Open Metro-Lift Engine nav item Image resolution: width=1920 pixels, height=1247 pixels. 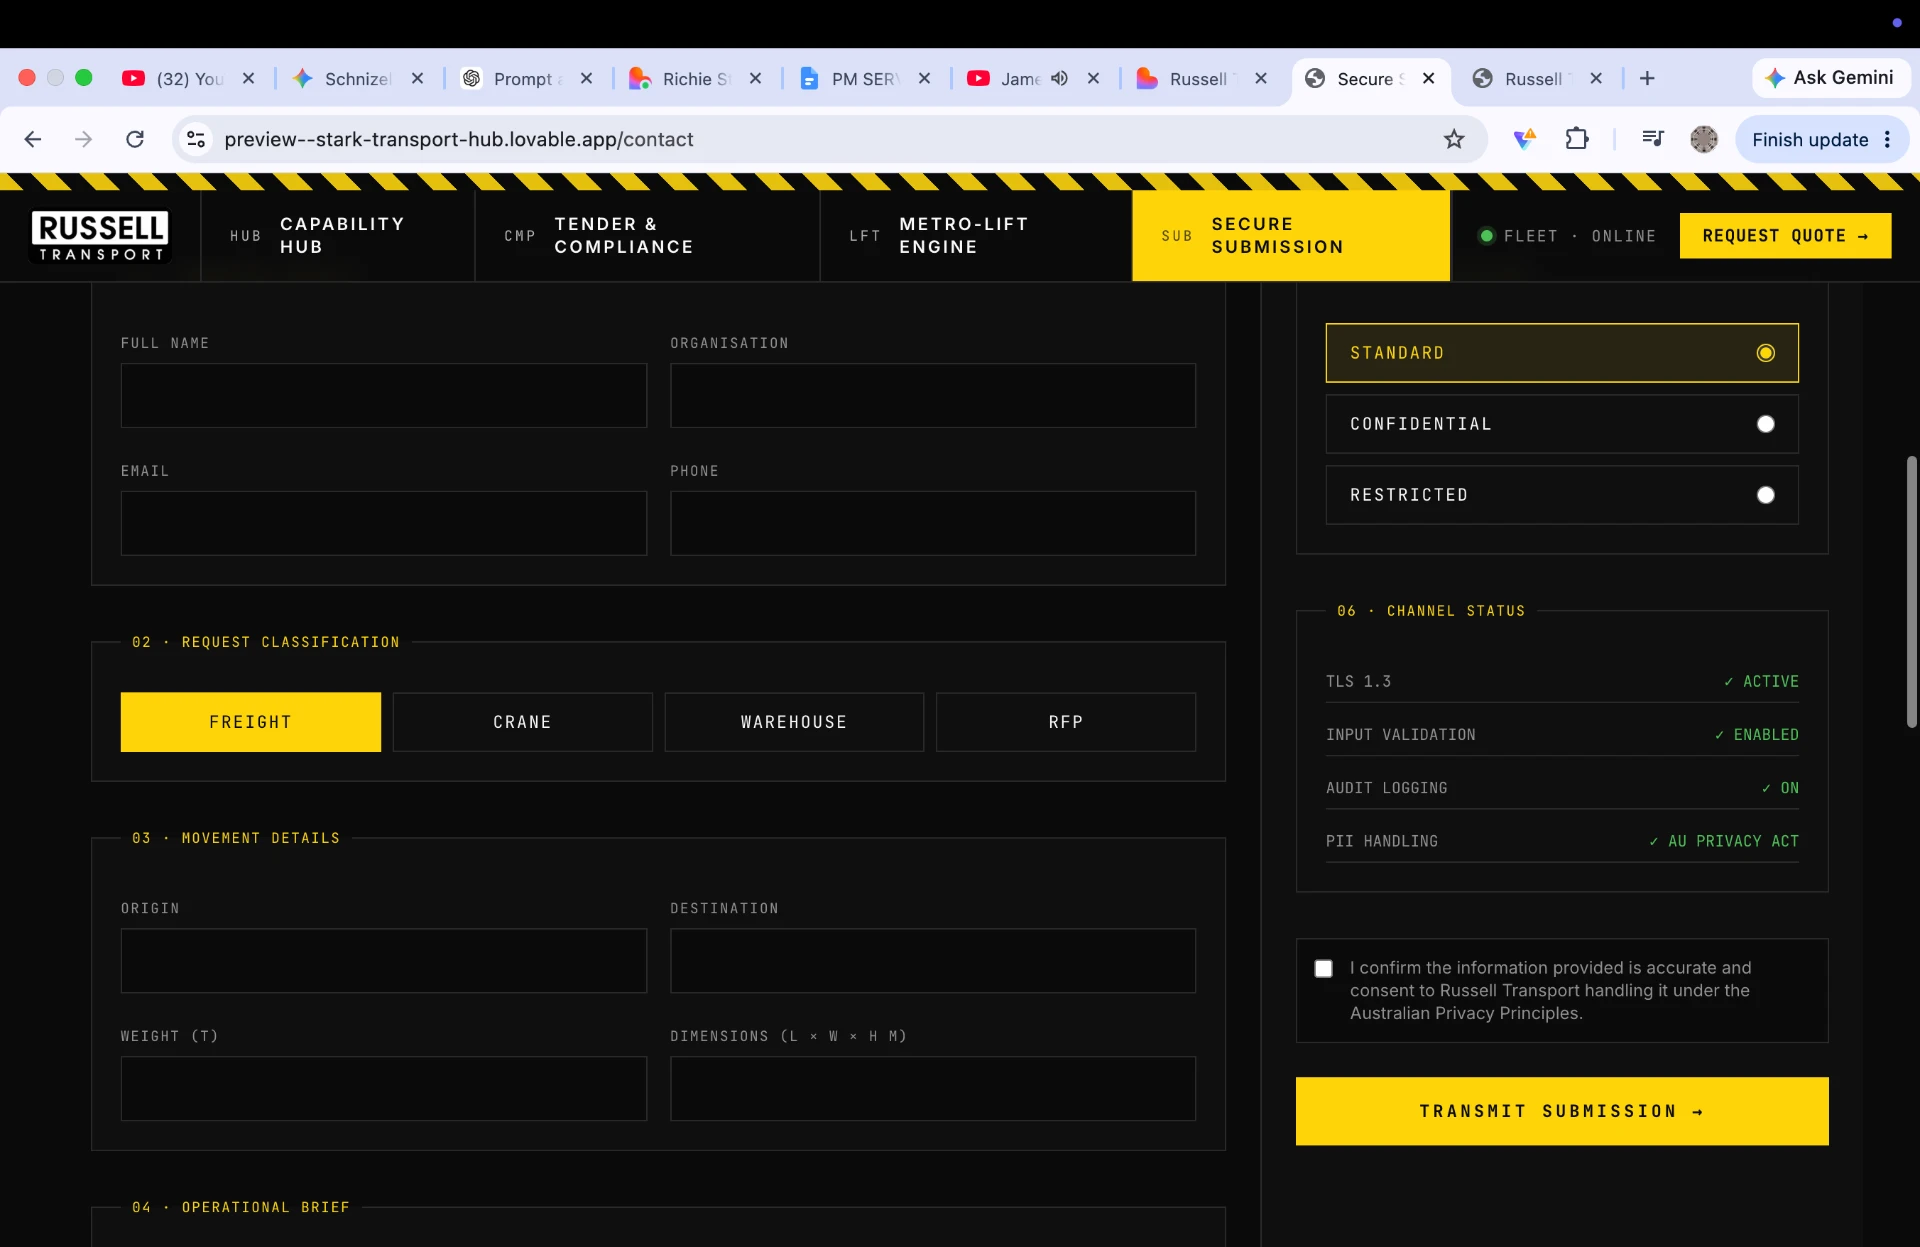[976, 236]
